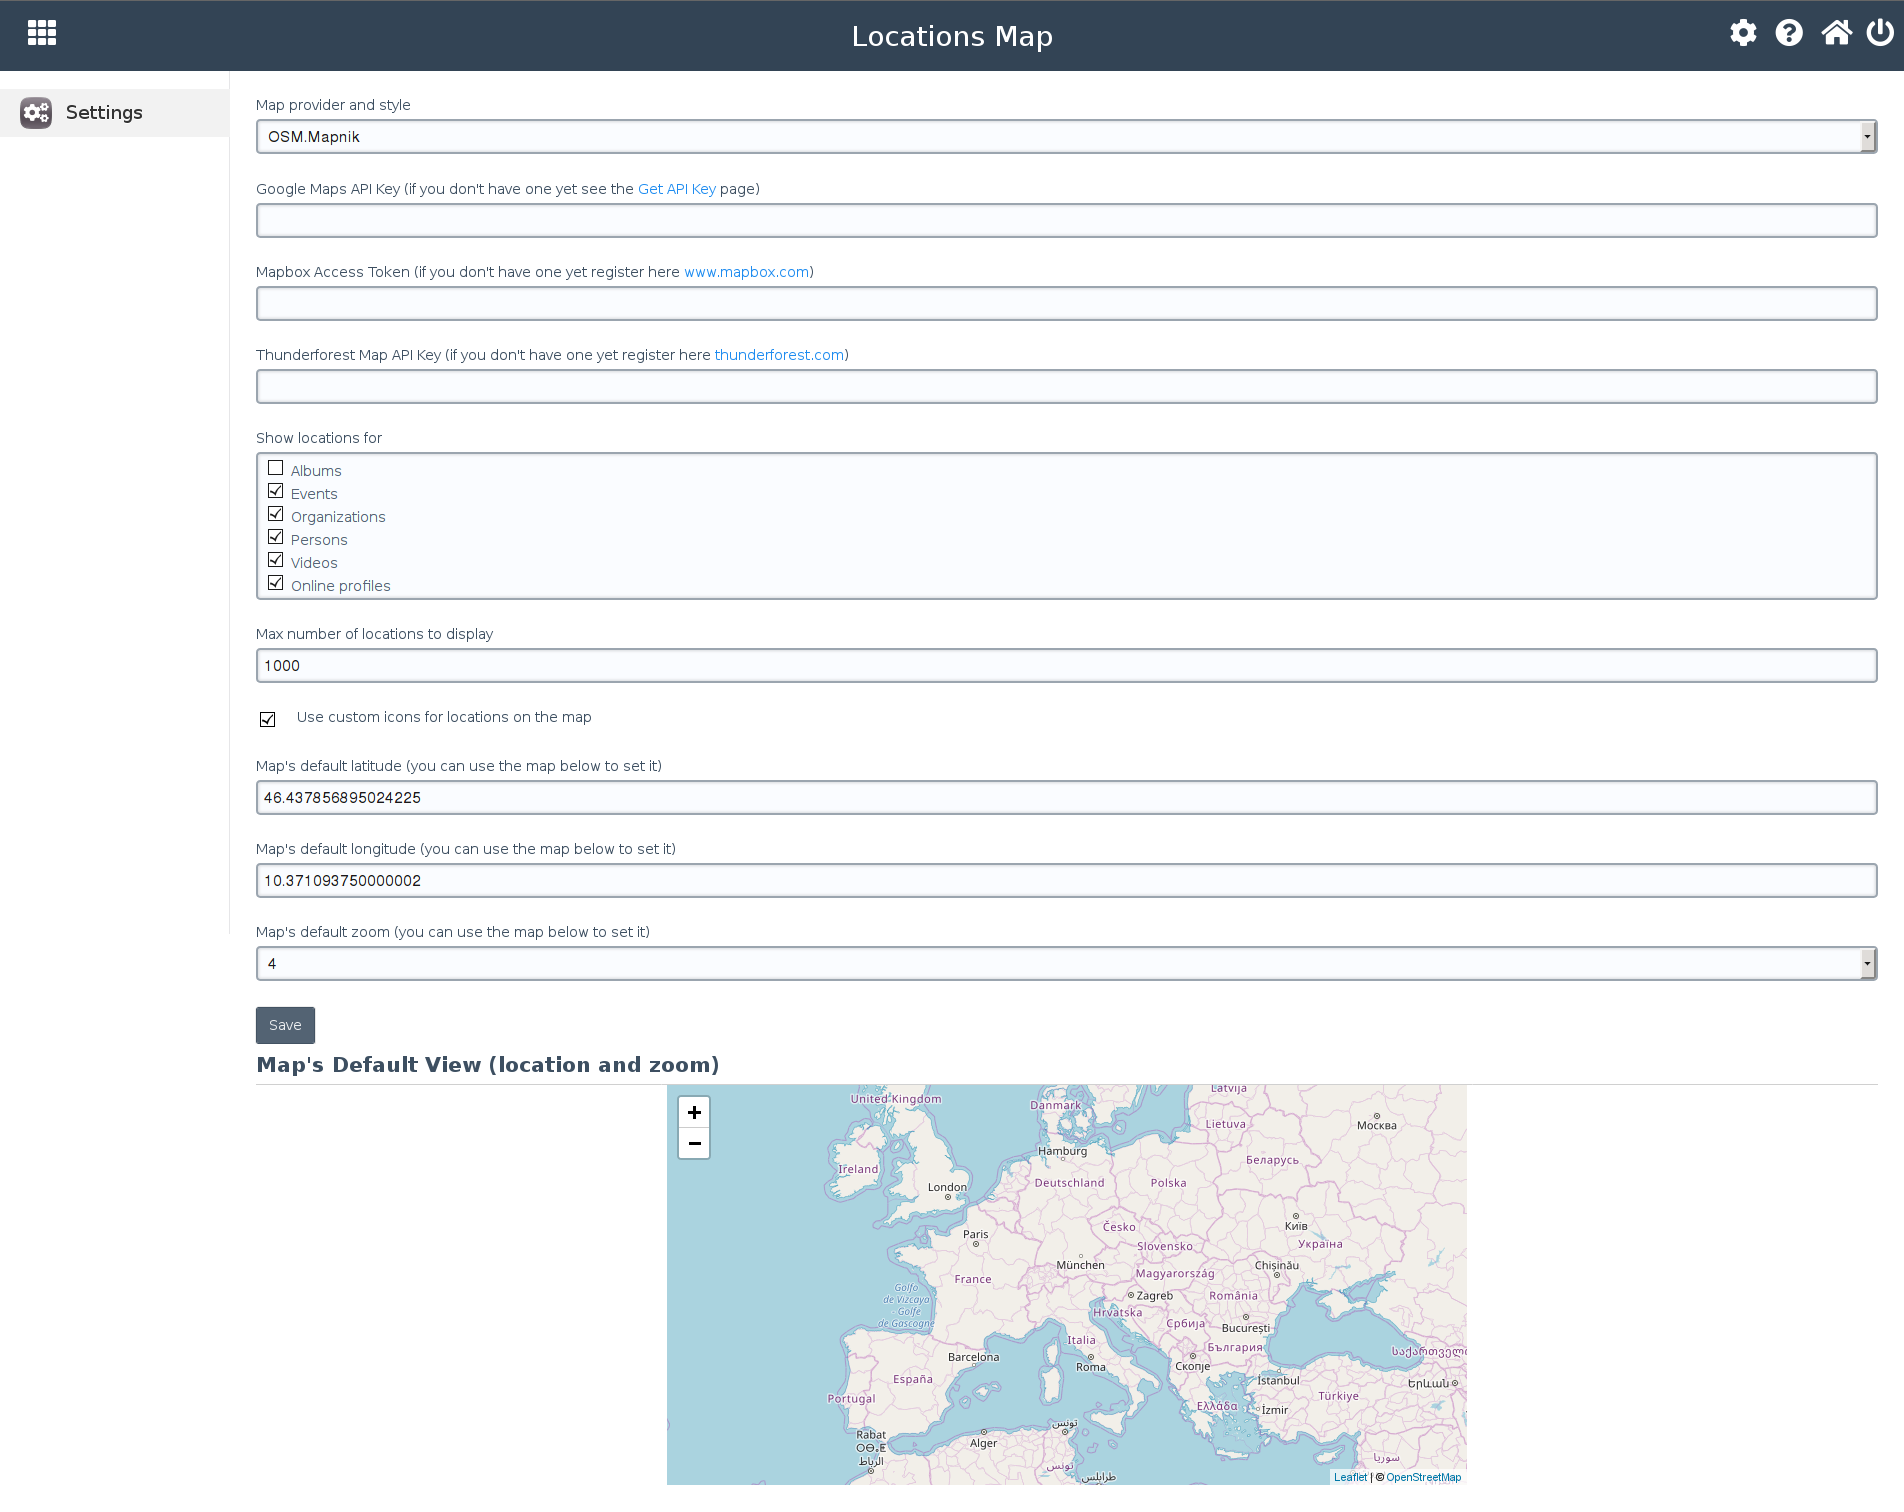Open the apps grid menu icon

pos(42,33)
